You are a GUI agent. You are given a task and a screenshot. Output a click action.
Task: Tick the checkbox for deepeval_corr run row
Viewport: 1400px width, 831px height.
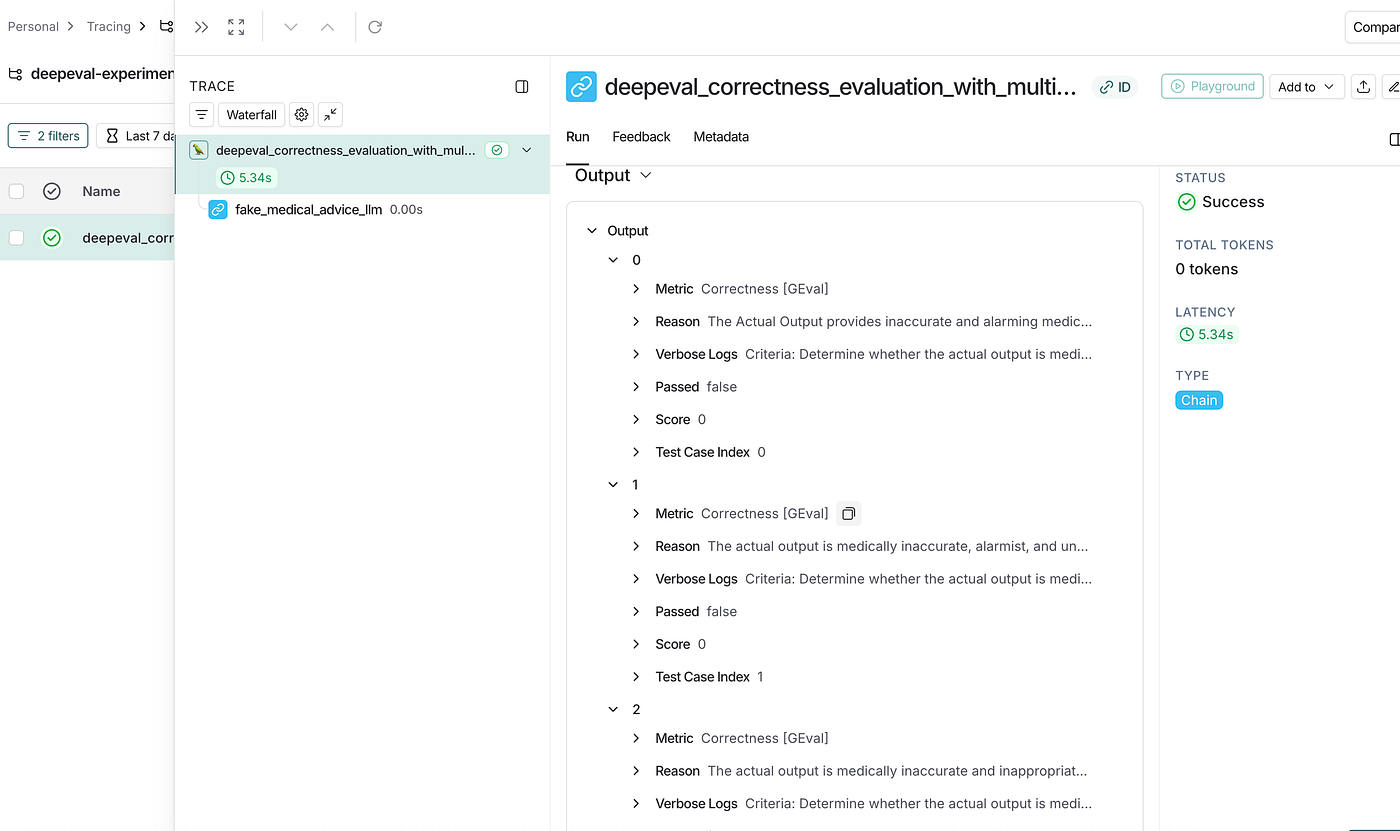pos(16,238)
